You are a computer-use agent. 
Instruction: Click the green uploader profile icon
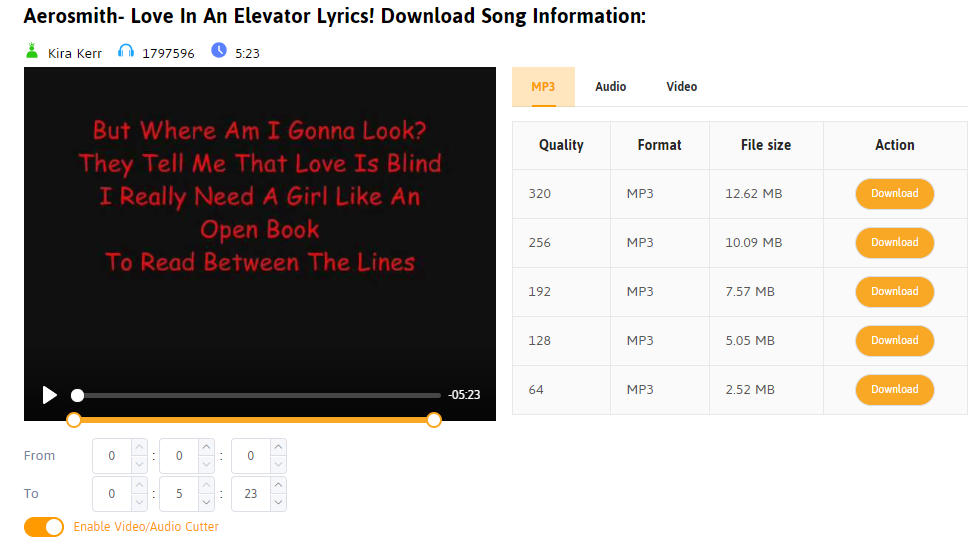31,51
